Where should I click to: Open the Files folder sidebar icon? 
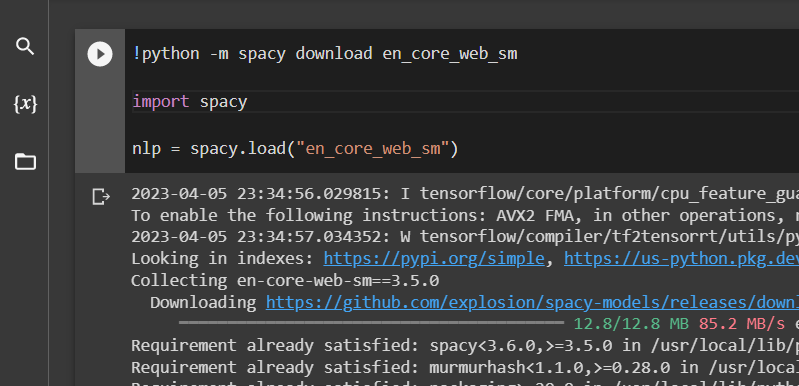25,162
